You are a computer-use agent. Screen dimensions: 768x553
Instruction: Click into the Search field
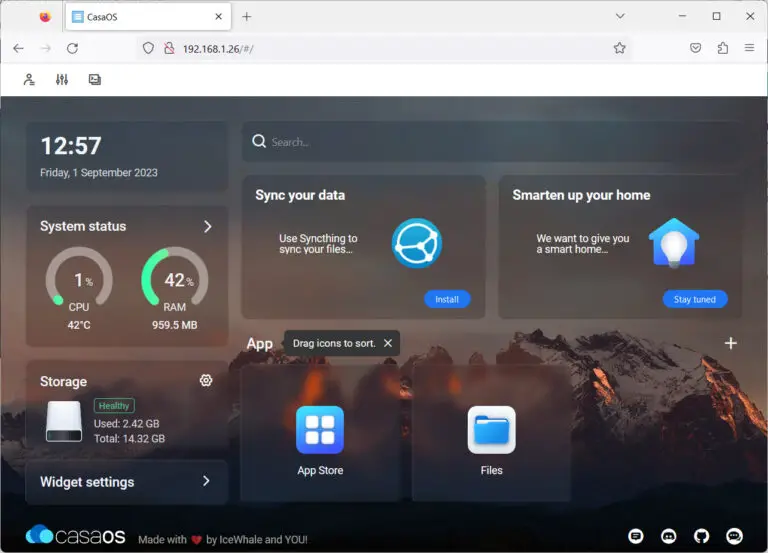(490, 142)
